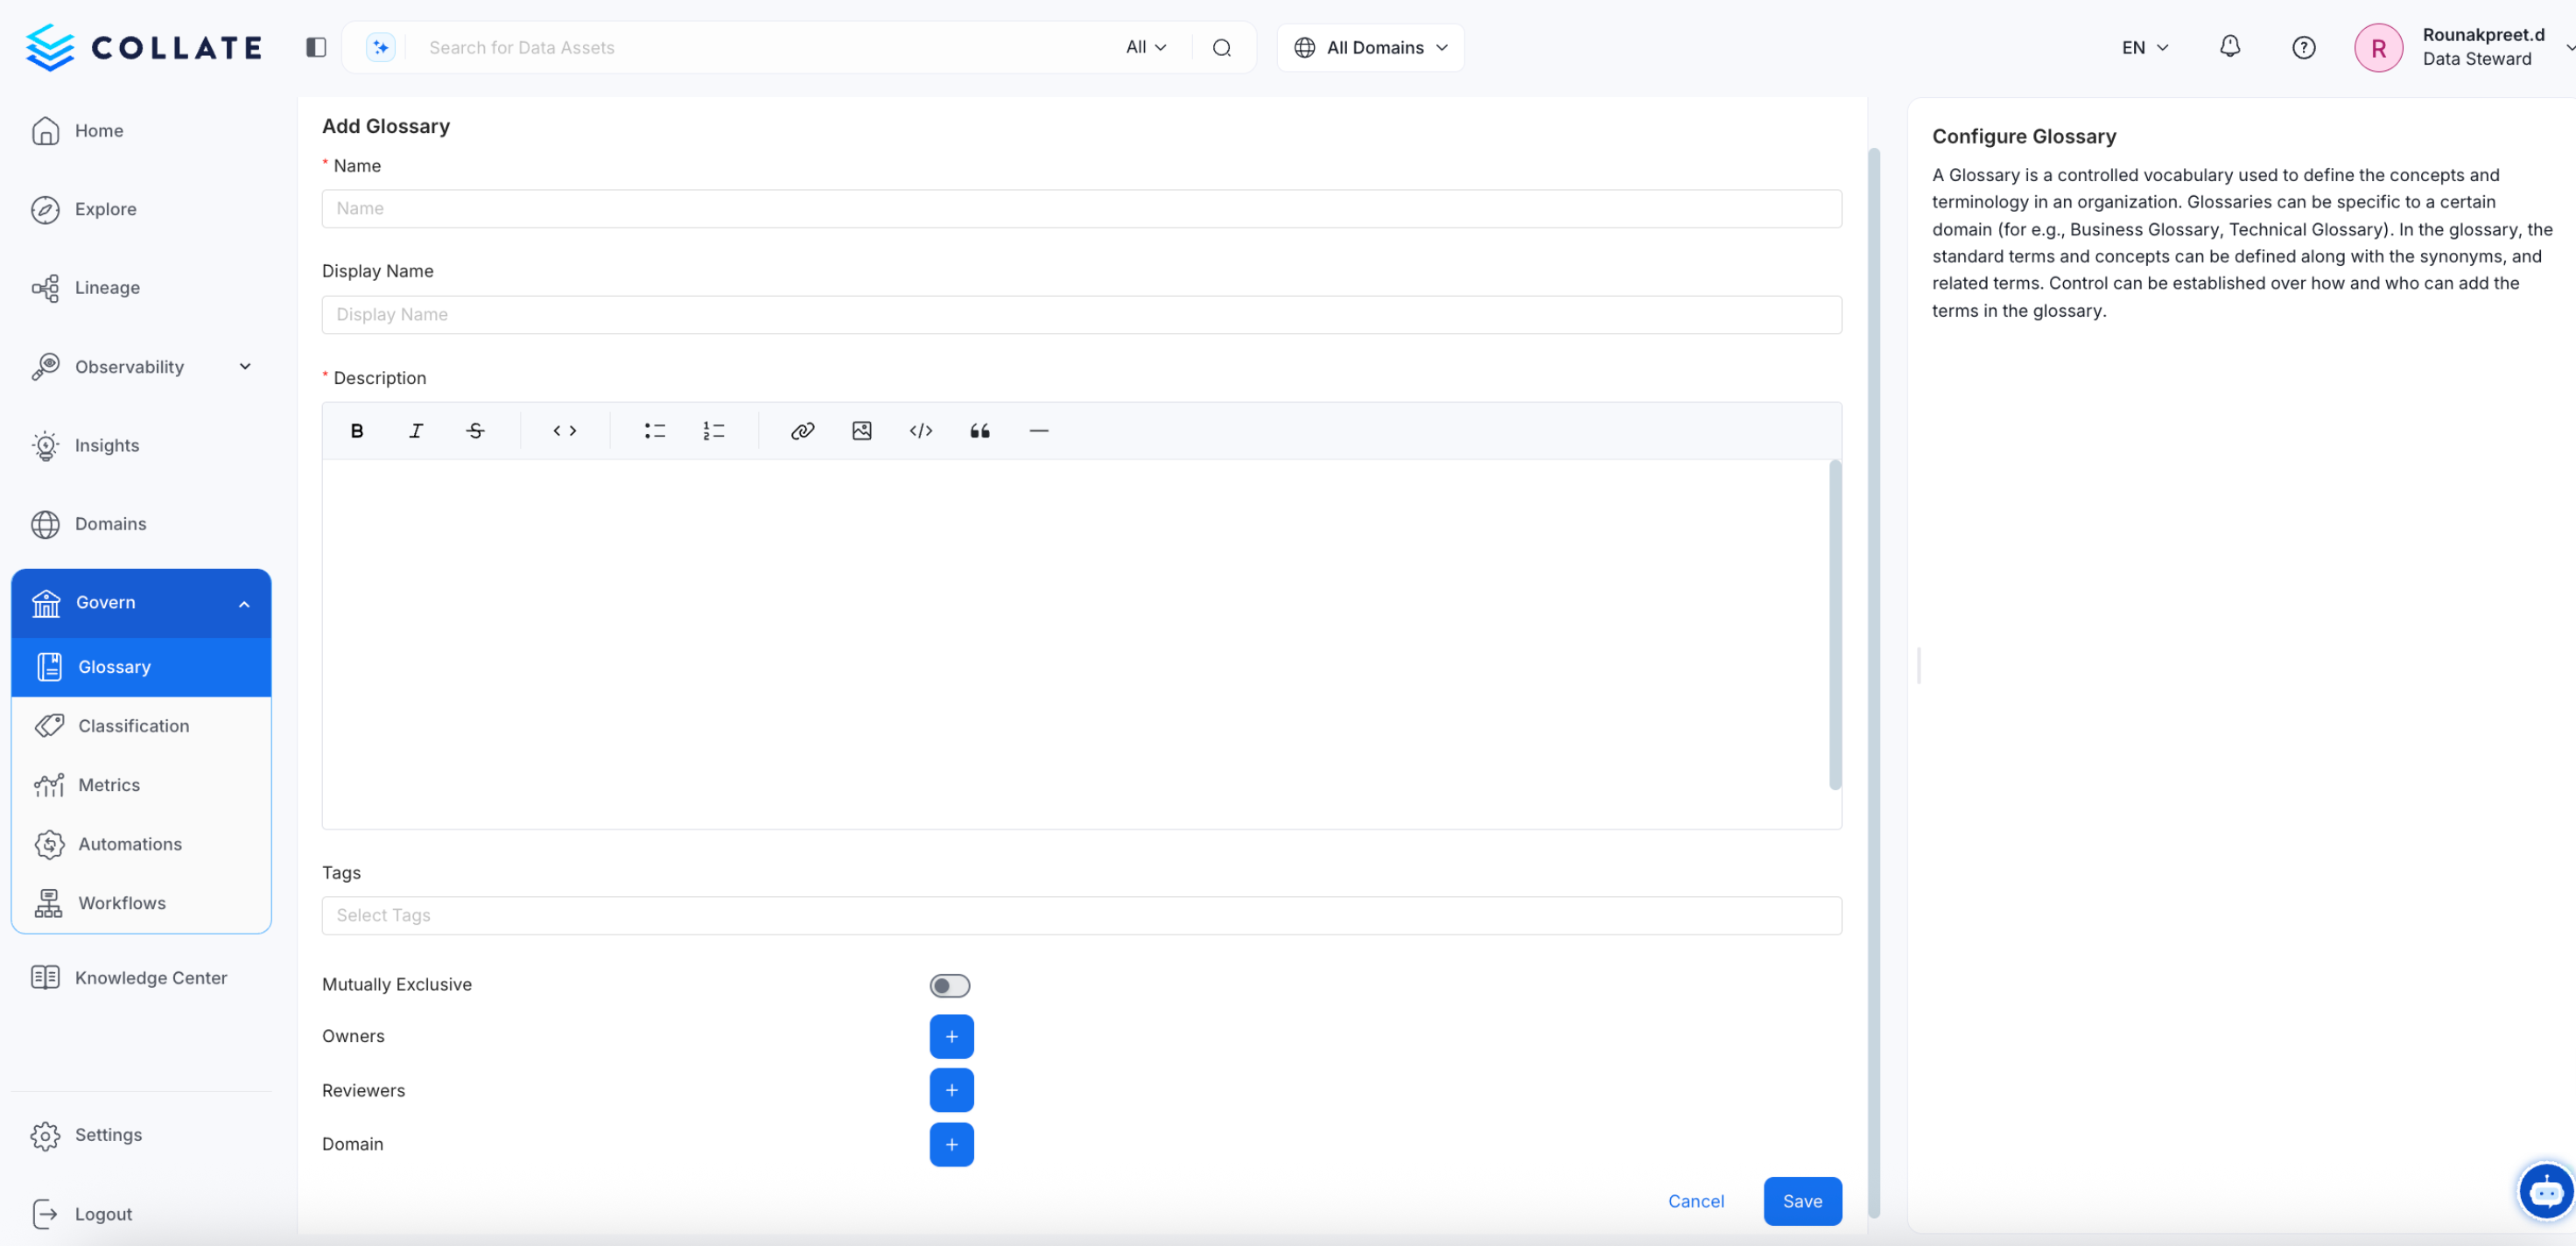Apply italic formatting in the description editor
Image resolution: width=2576 pixels, height=1246 pixels.
click(416, 430)
